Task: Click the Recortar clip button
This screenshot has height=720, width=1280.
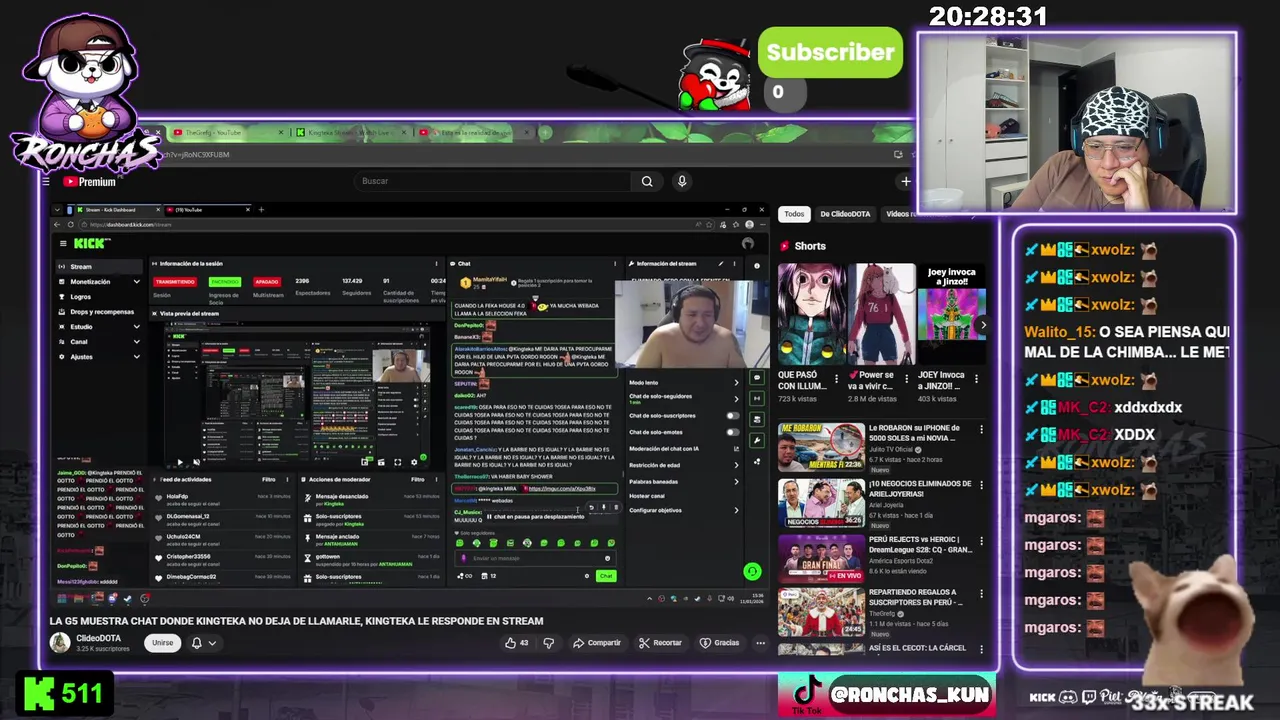Action: [660, 643]
